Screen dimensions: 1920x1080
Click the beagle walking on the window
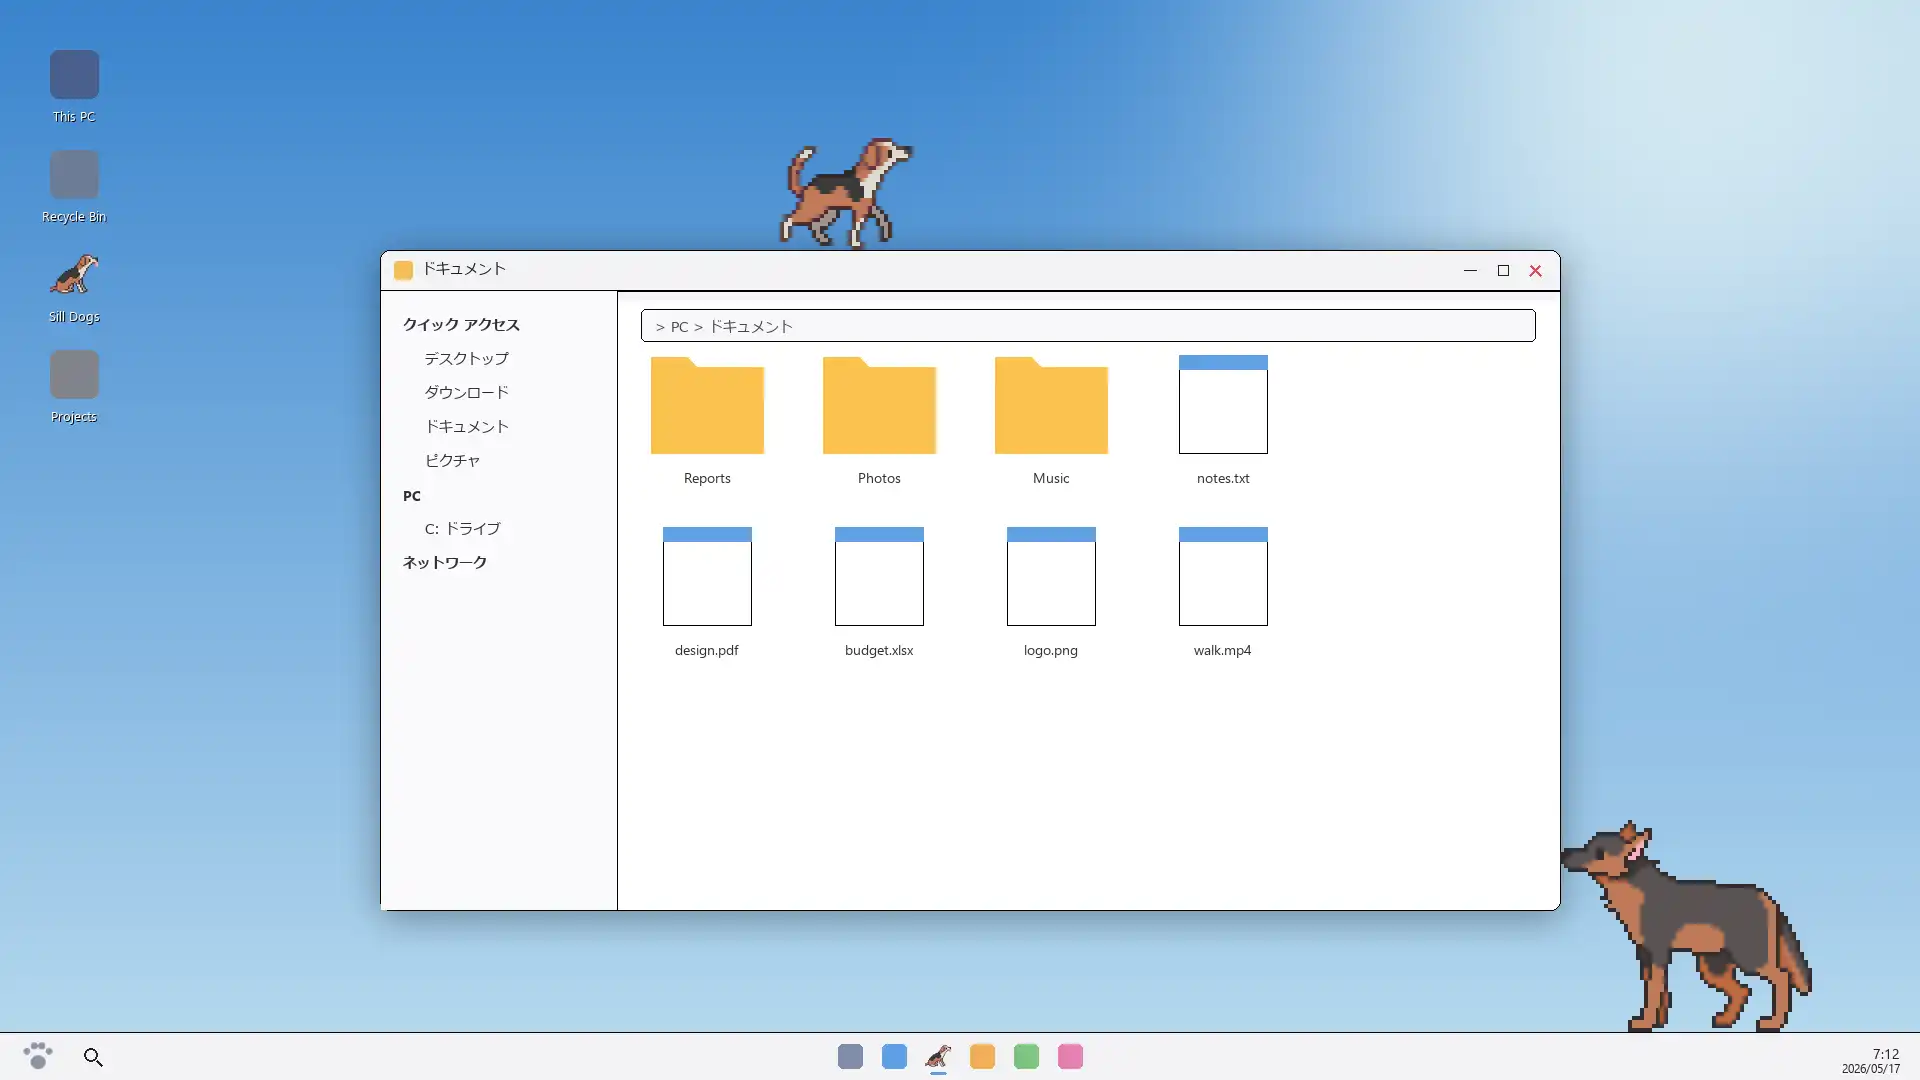(x=846, y=193)
